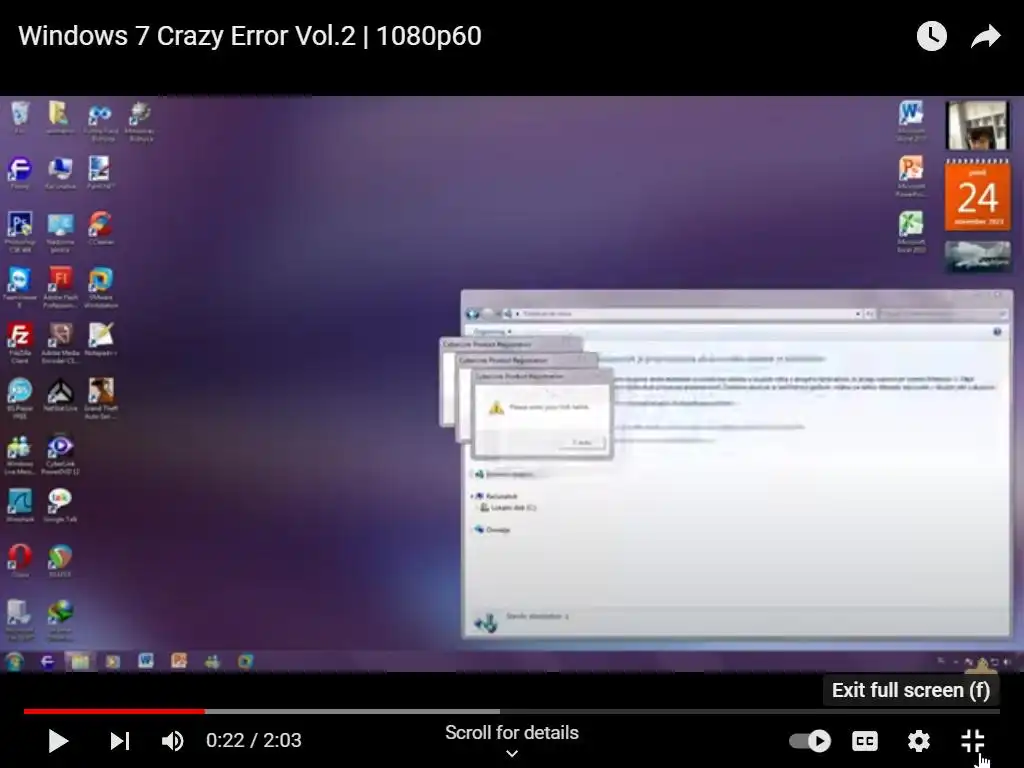
Task: Click the Word icon on the video taskbar
Action: [x=146, y=661]
